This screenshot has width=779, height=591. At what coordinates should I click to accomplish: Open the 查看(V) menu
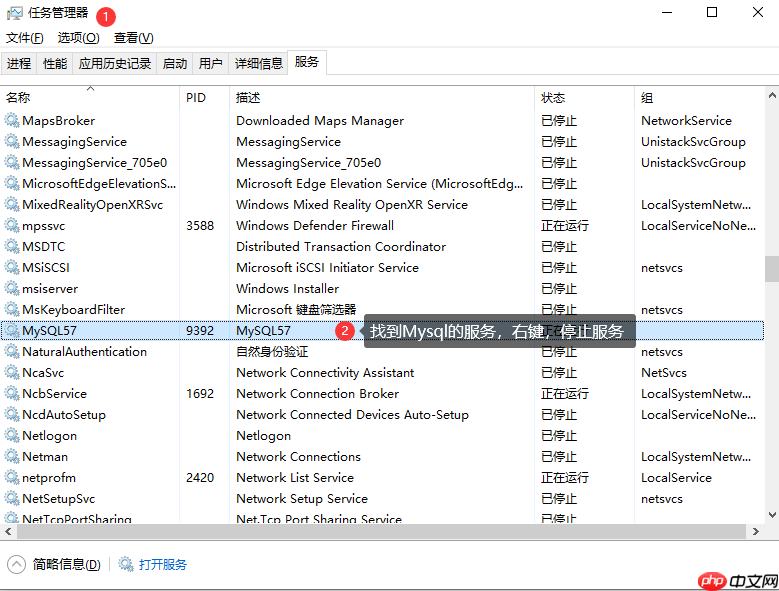(x=134, y=38)
